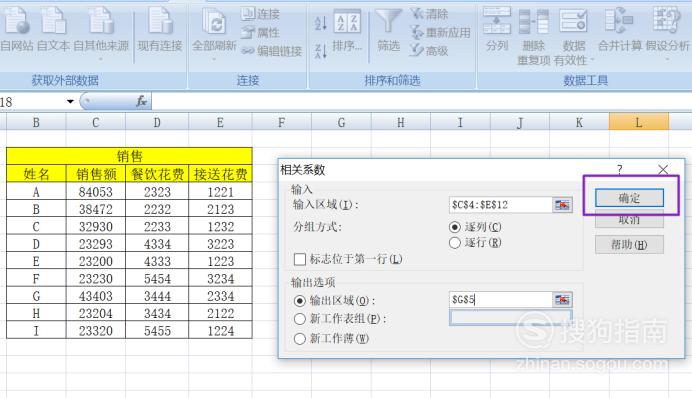Click the new worksheet name field
692x398 pixels.
[x=511, y=318]
